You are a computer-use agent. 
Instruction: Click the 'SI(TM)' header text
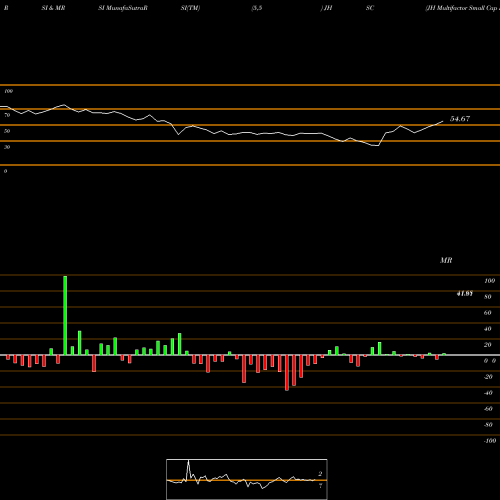point(190,8)
